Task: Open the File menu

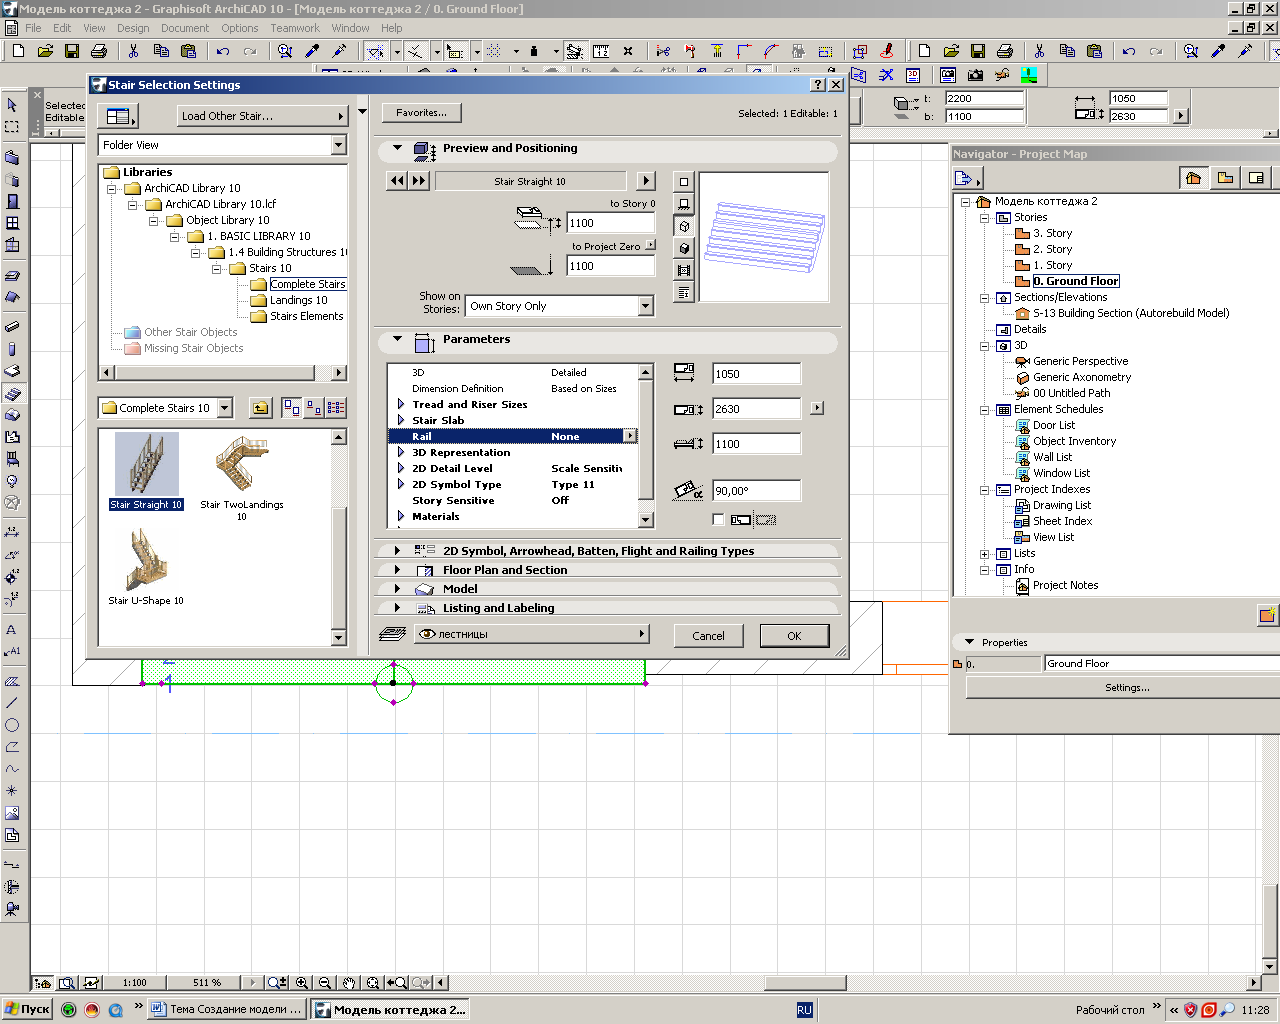Action: [x=33, y=28]
